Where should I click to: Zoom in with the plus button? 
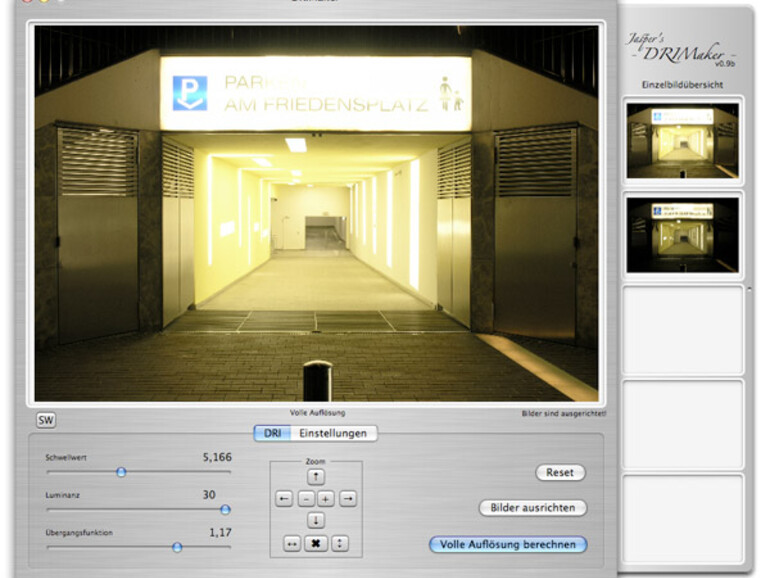[326, 498]
